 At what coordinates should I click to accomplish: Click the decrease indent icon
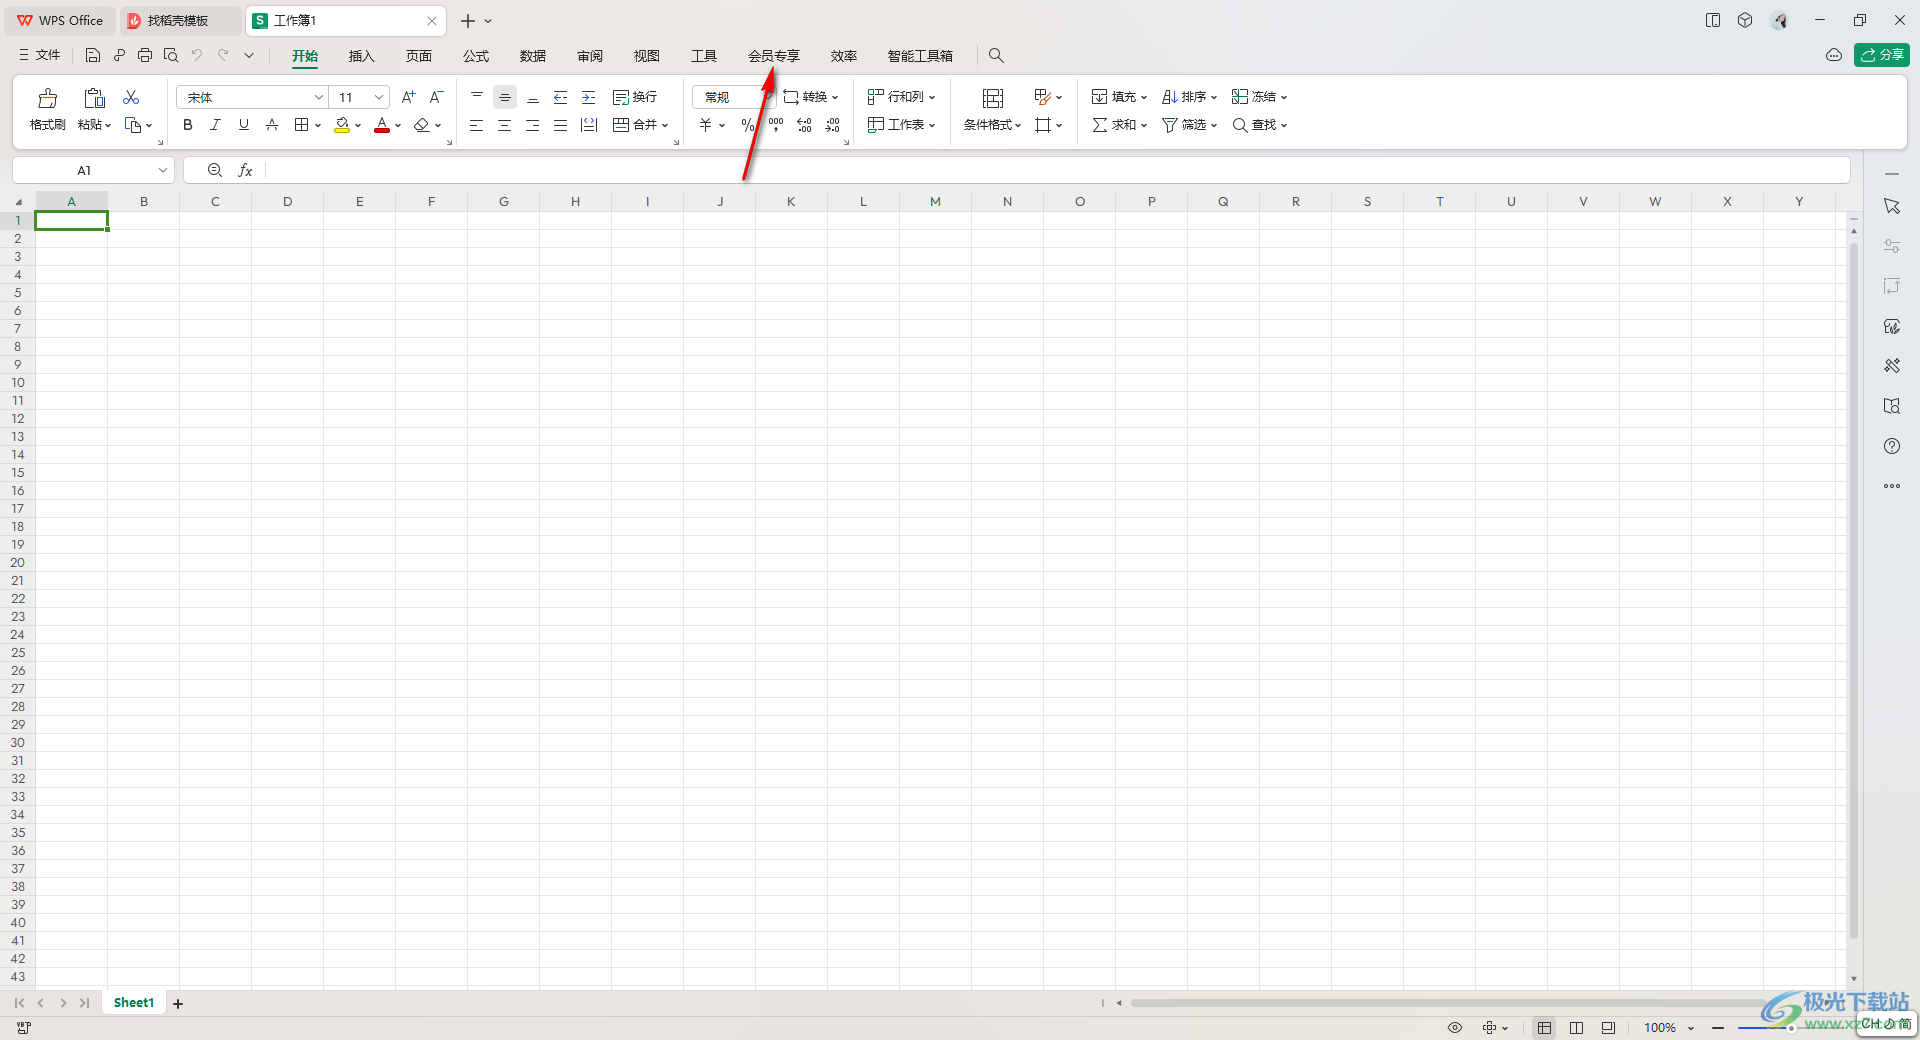(x=561, y=97)
